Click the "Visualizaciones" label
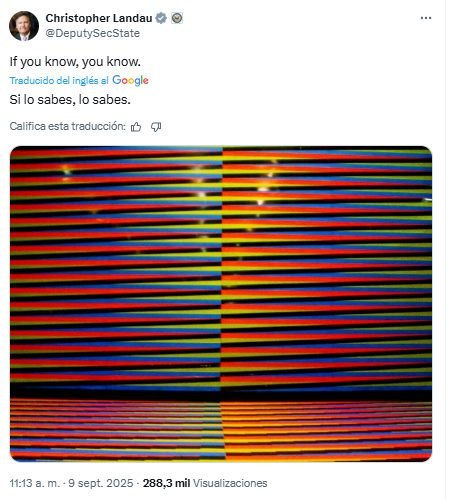 point(230,483)
